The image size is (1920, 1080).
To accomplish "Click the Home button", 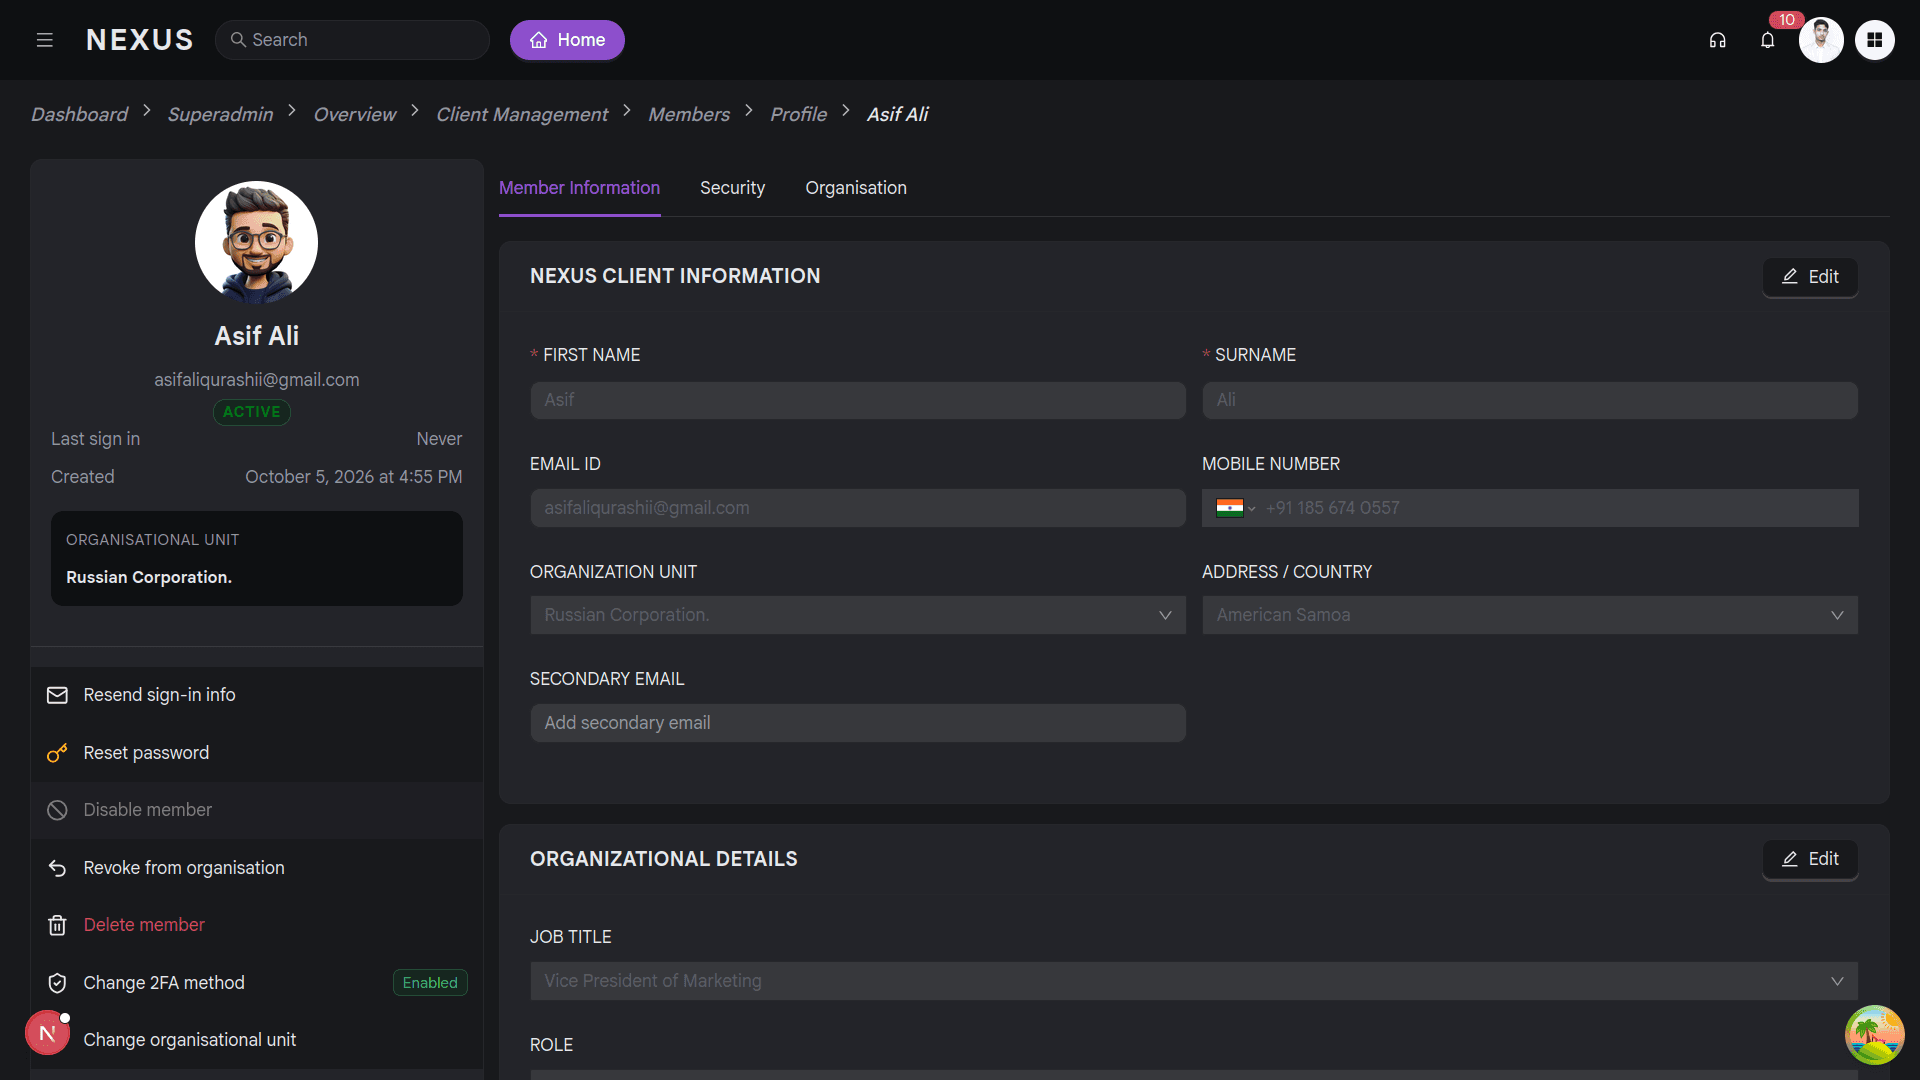I will click(x=567, y=40).
